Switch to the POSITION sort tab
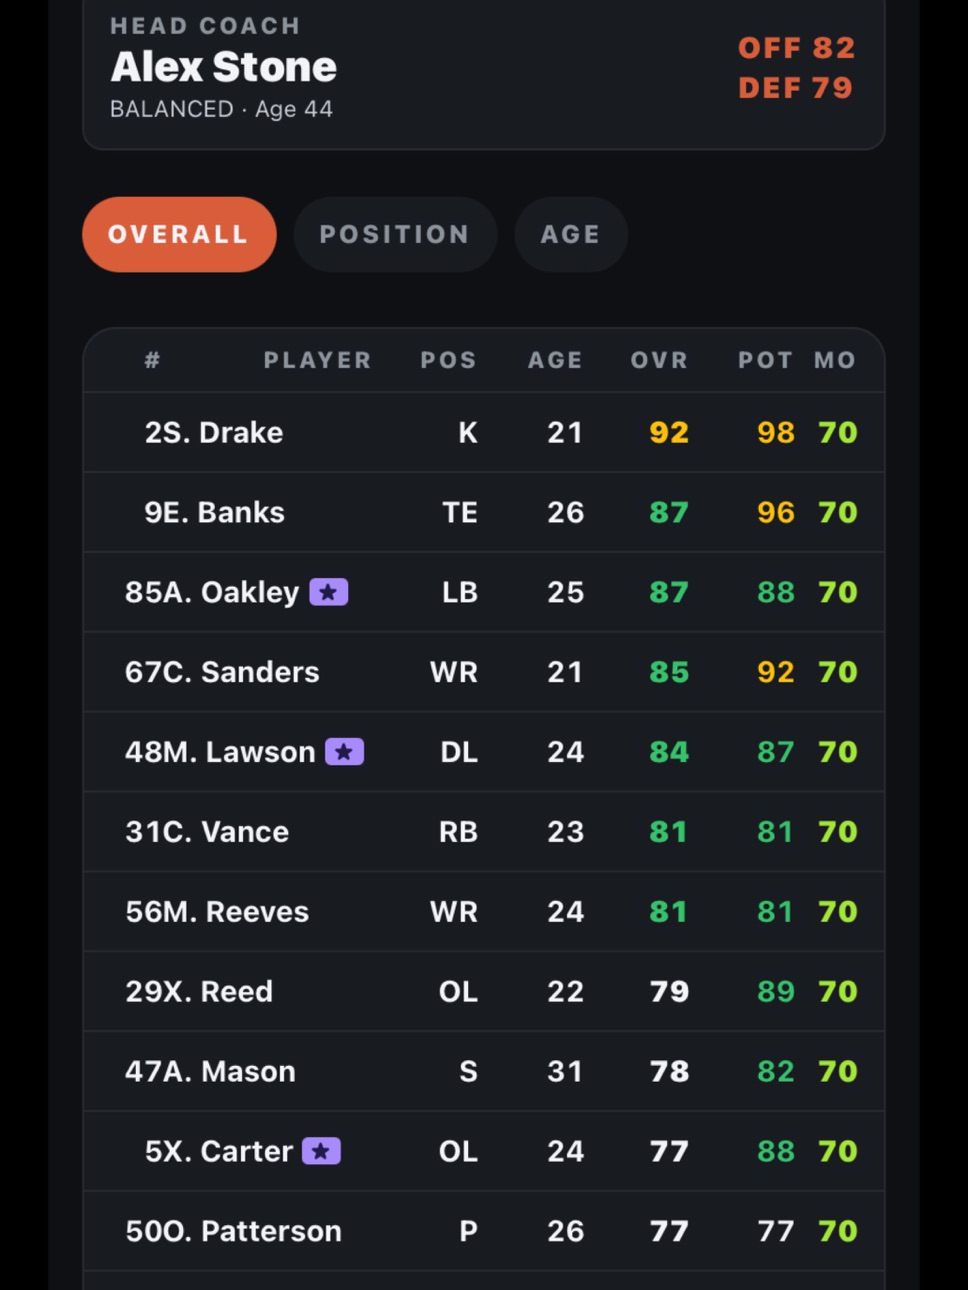Image resolution: width=968 pixels, height=1290 pixels. 395,234
